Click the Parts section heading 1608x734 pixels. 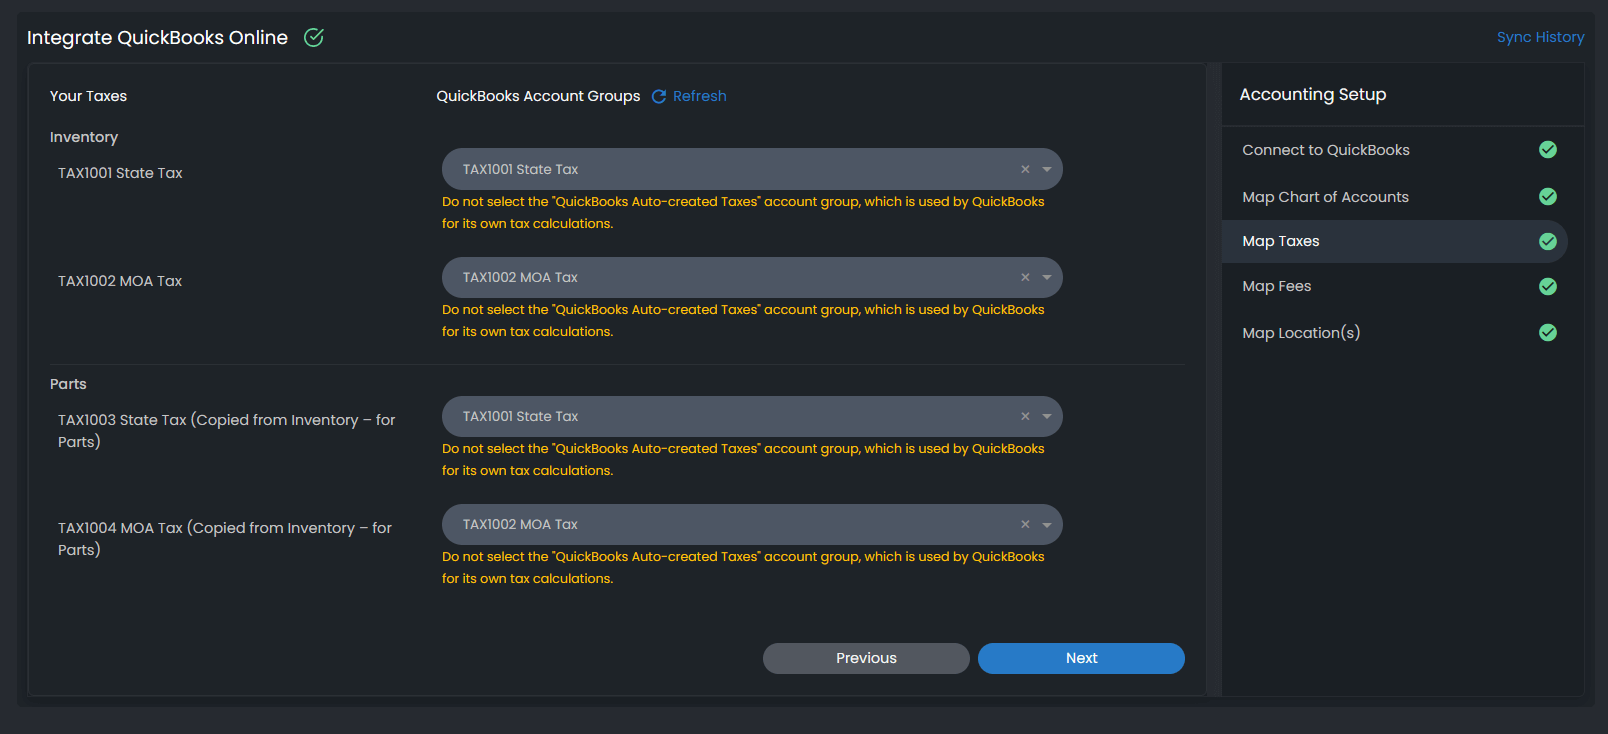68,384
